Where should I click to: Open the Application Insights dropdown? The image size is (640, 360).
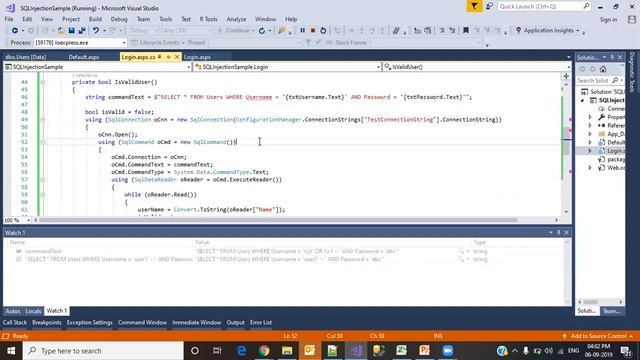coord(578,31)
